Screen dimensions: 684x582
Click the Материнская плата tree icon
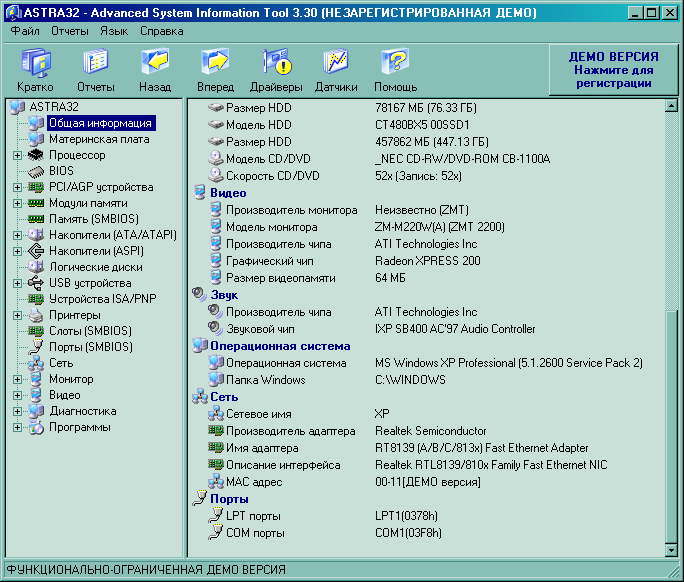point(37,139)
